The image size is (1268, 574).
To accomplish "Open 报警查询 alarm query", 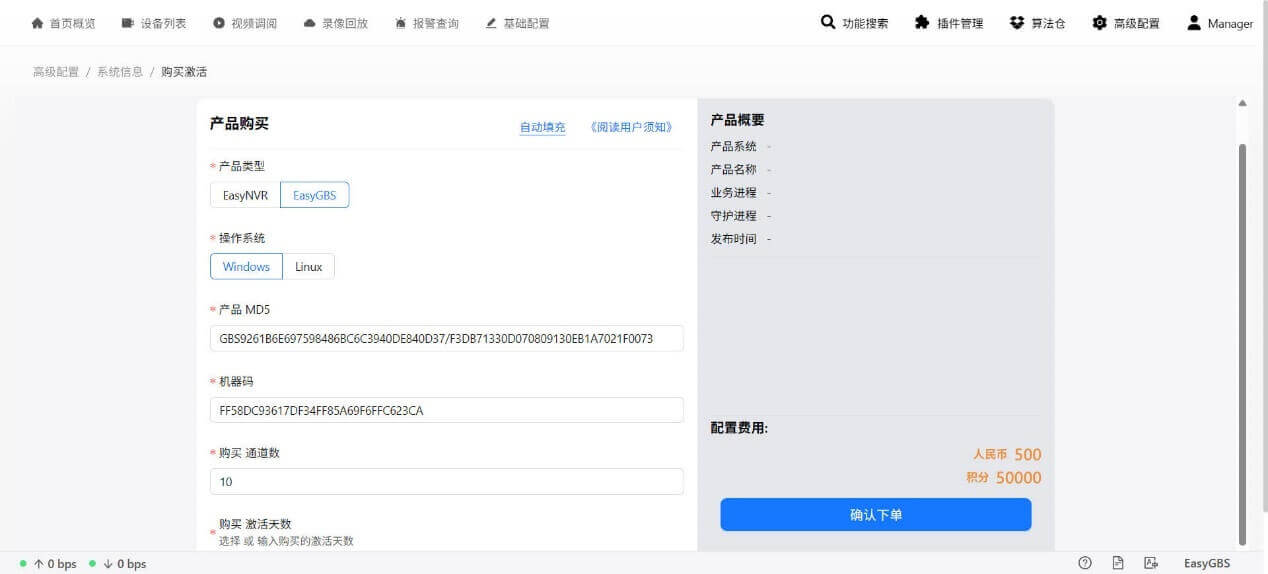I will 427,23.
